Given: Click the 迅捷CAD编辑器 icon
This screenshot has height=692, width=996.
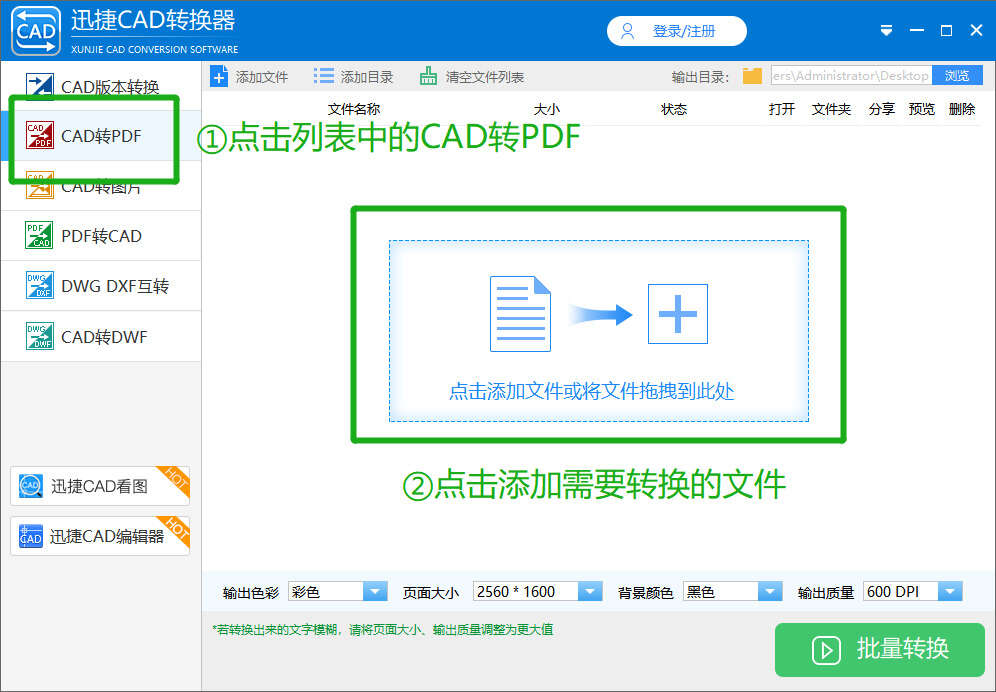Looking at the screenshot, I should [30, 536].
